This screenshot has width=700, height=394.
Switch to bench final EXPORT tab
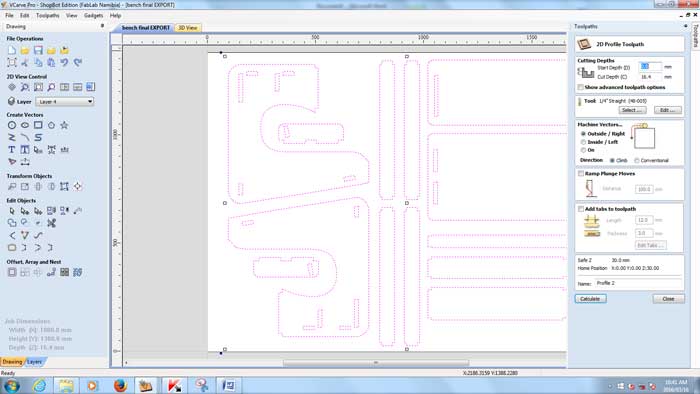pyautogui.click(x=146, y=28)
